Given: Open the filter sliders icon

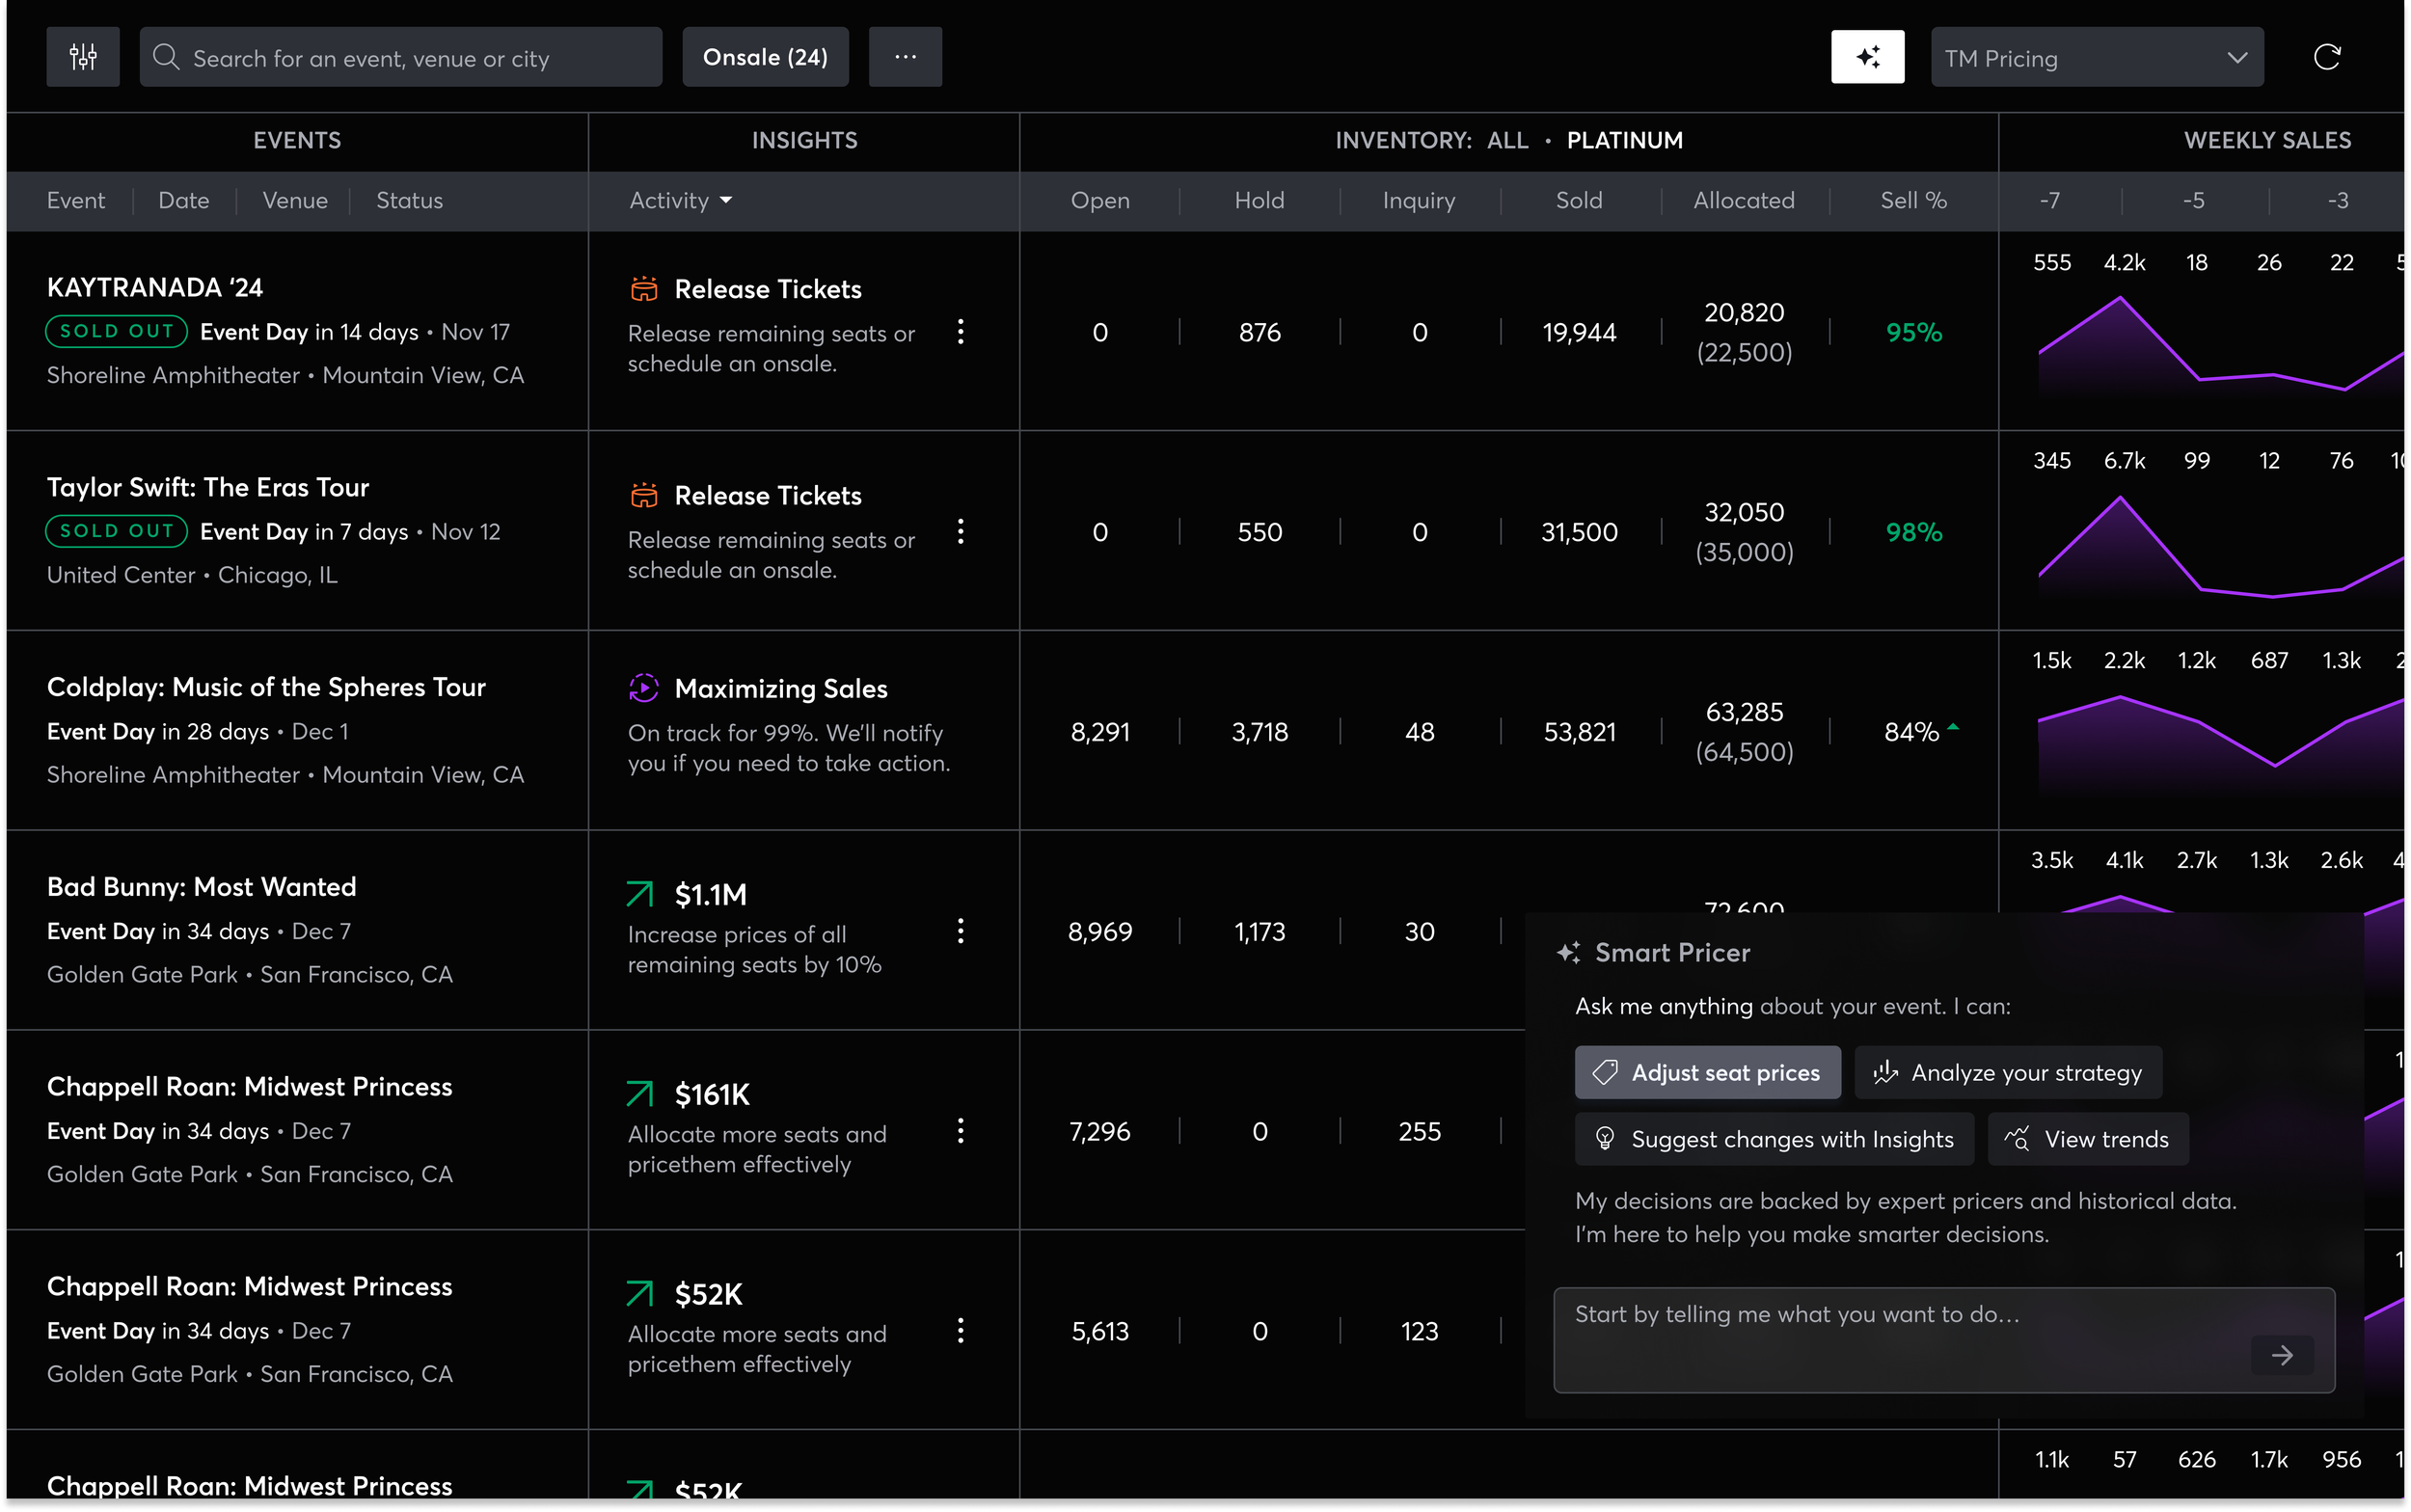Looking at the screenshot, I should [x=83, y=57].
